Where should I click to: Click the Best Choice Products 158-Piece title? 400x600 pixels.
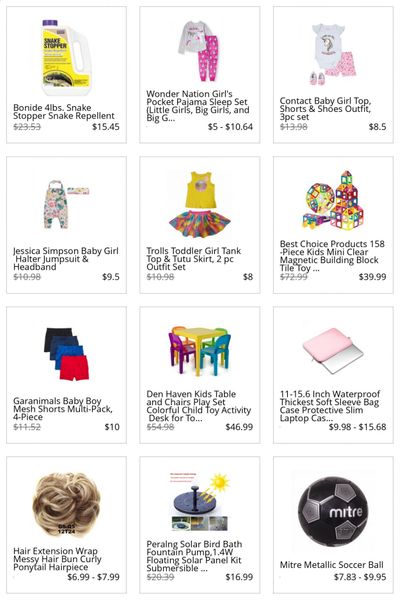pos(332,256)
